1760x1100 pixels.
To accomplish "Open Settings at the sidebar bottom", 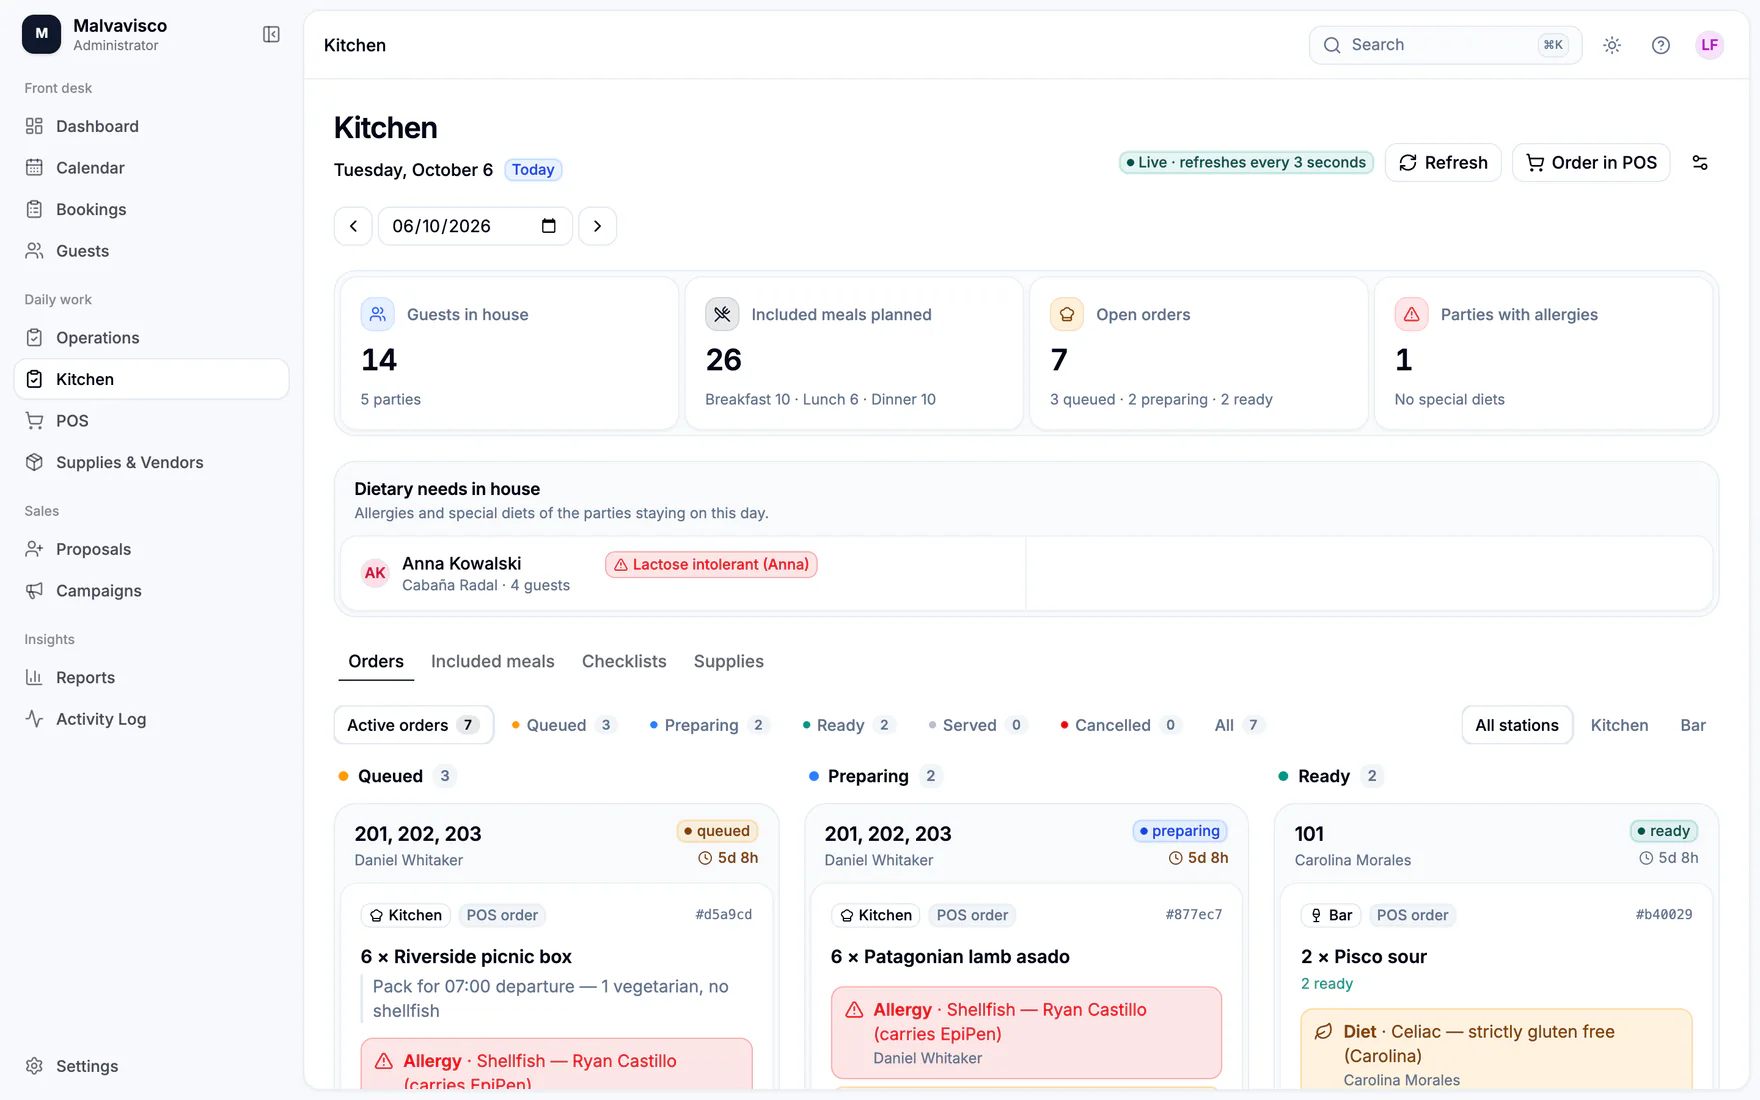I will pos(152,1066).
